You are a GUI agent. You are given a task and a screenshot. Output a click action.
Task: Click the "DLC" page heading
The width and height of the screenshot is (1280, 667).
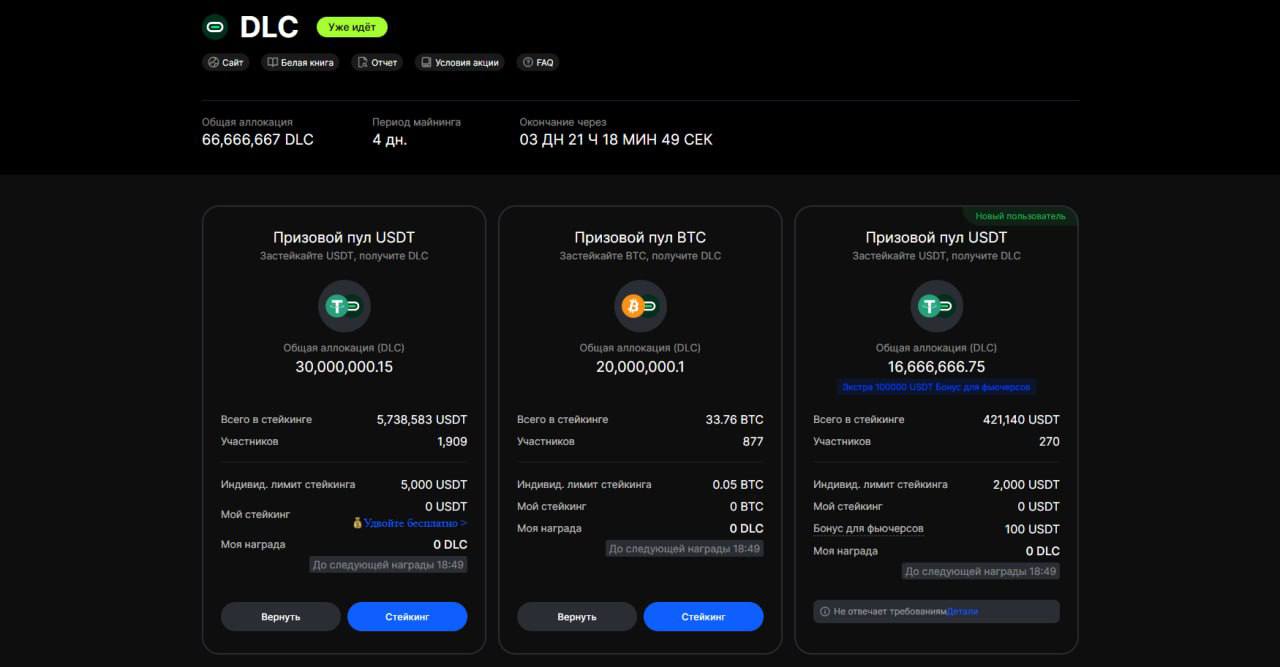click(x=269, y=27)
